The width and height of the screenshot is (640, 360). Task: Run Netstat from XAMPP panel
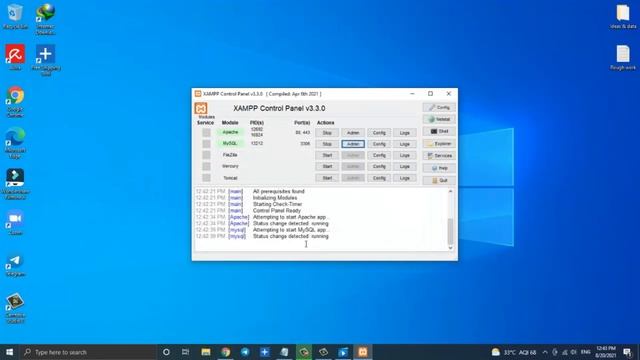point(439,119)
